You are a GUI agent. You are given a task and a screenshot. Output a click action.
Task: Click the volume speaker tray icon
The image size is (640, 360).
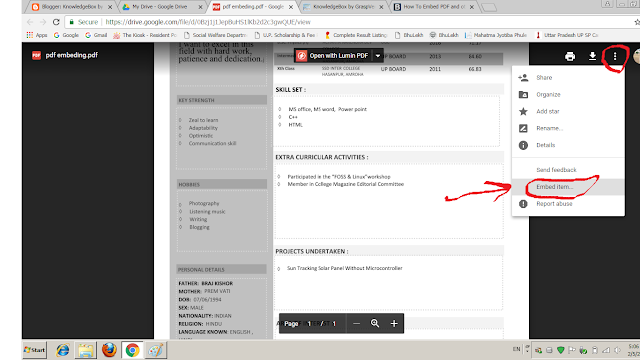click(x=618, y=350)
